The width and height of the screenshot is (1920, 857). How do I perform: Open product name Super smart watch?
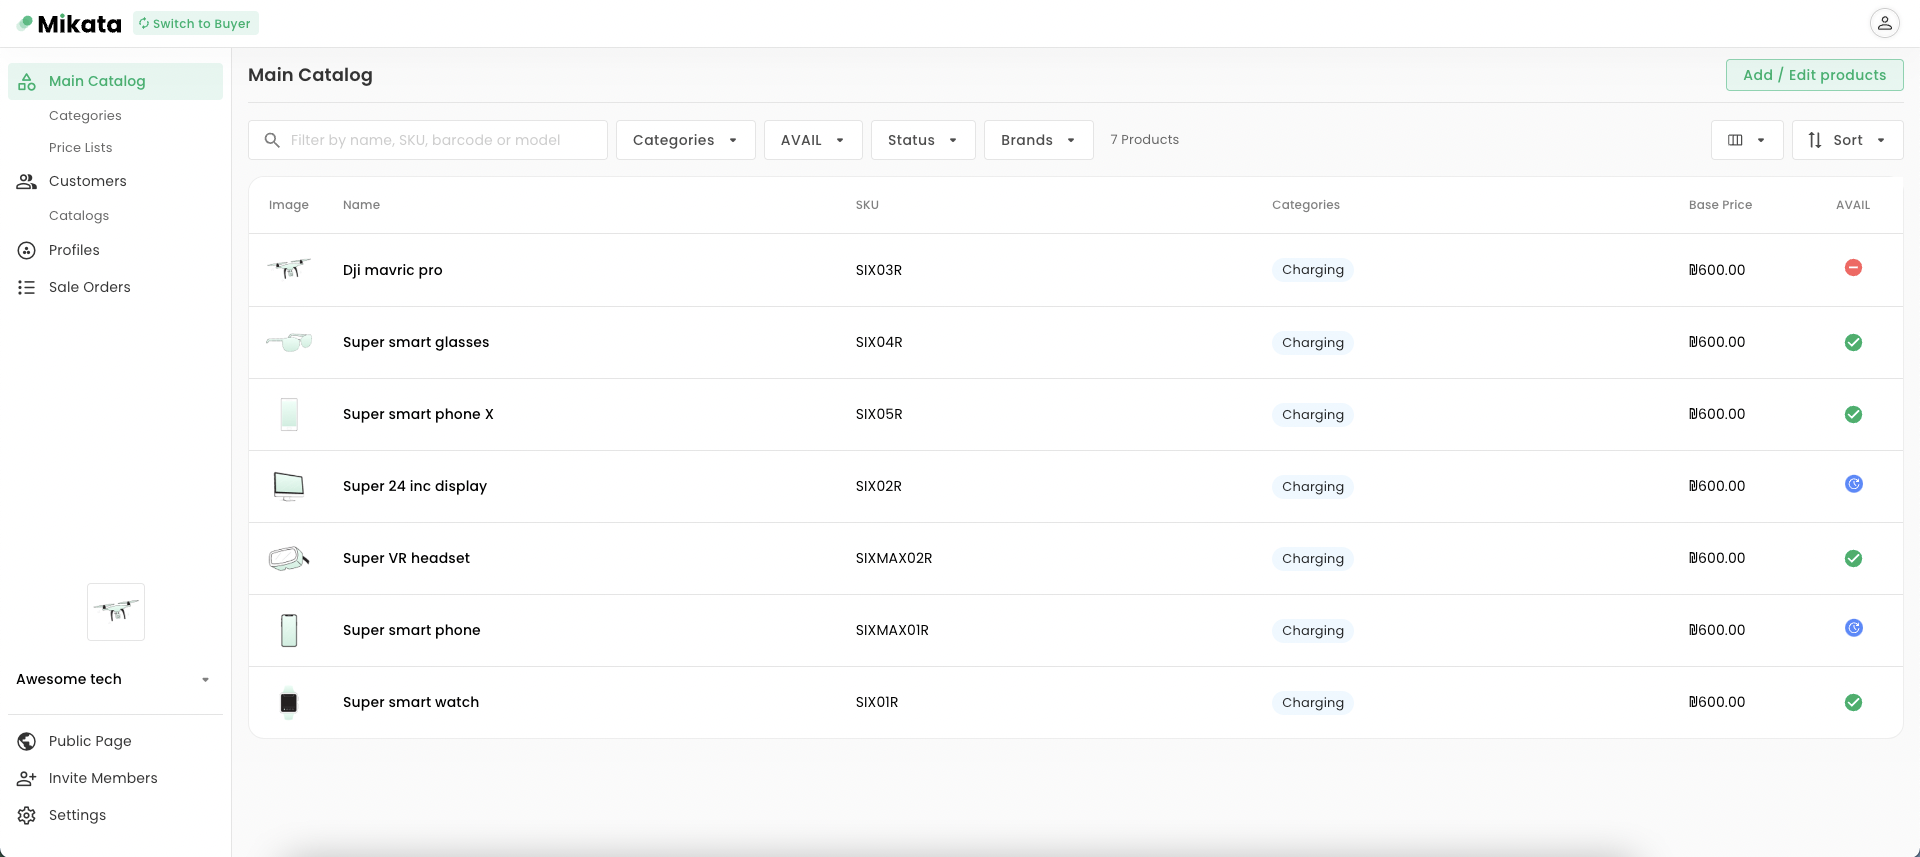point(411,702)
